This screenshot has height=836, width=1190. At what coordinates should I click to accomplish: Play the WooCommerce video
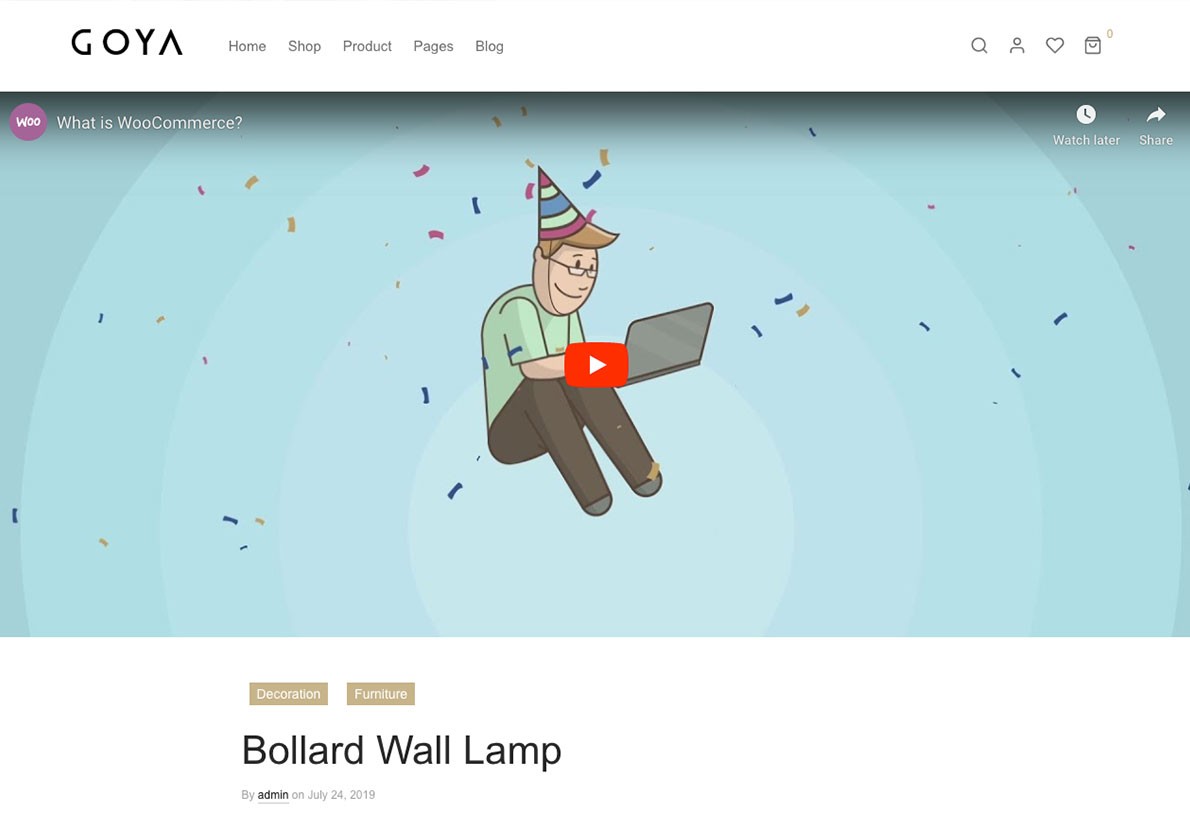click(596, 365)
